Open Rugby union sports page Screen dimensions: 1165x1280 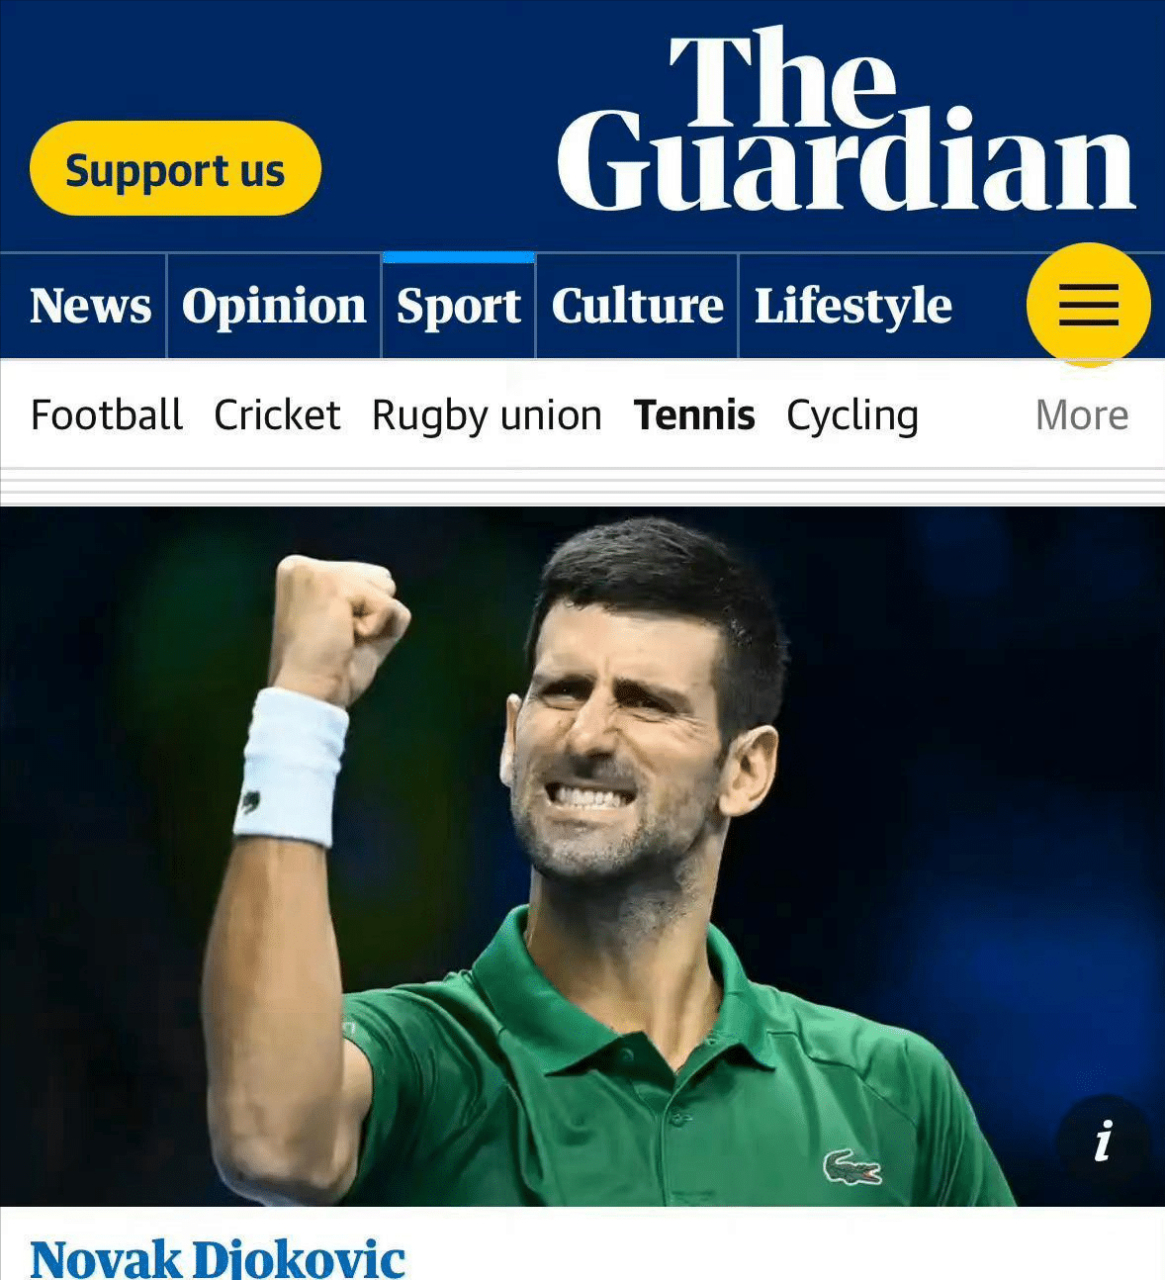[x=487, y=416]
